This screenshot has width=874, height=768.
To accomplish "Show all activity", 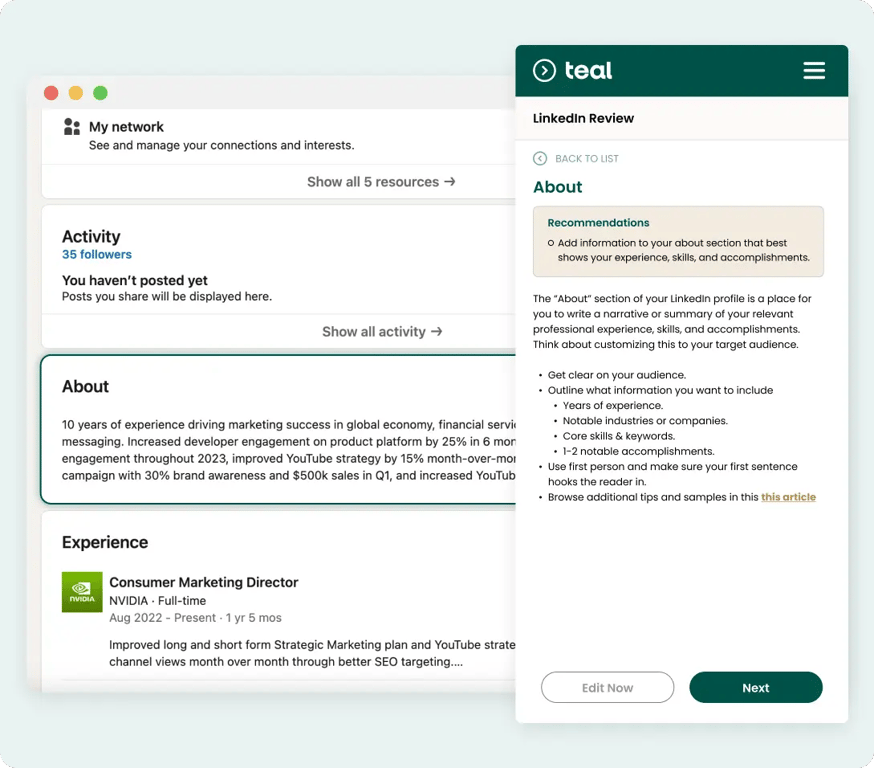I will point(382,332).
